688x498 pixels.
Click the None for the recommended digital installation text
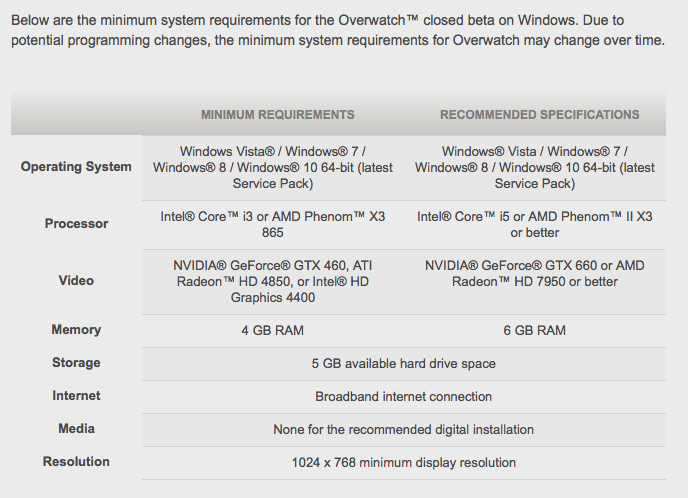point(404,430)
